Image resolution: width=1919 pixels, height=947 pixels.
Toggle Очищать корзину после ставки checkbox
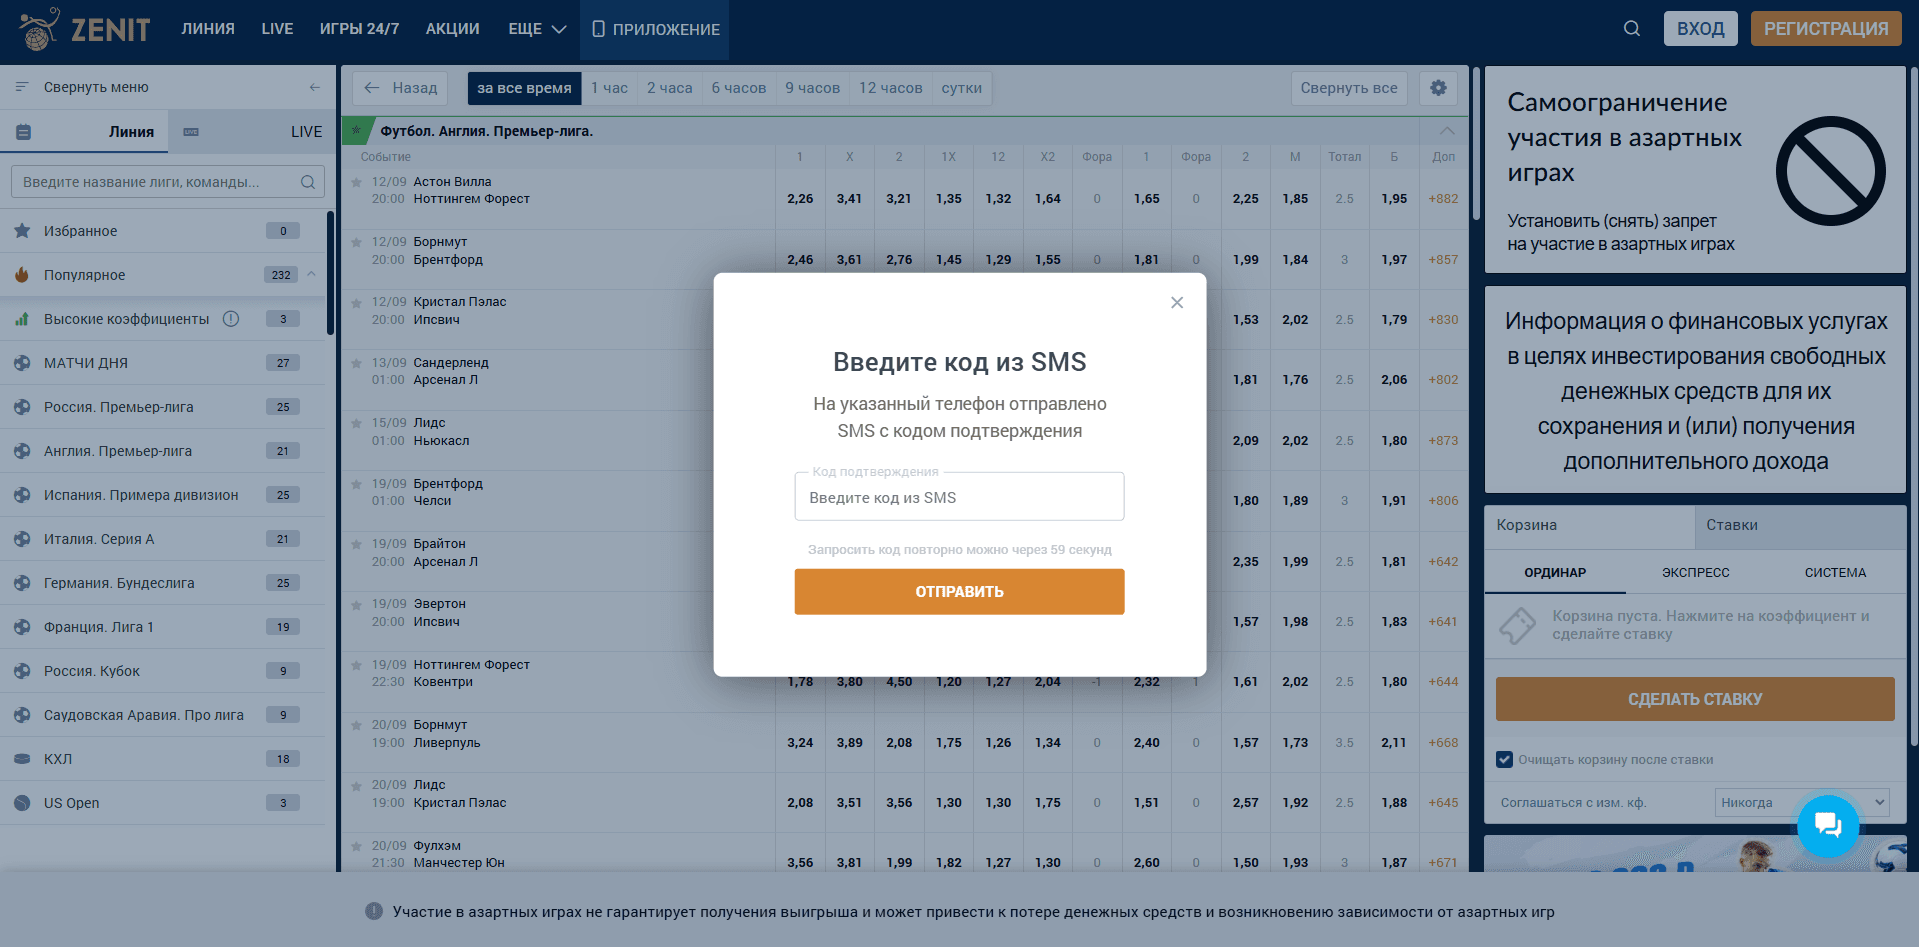click(x=1504, y=760)
